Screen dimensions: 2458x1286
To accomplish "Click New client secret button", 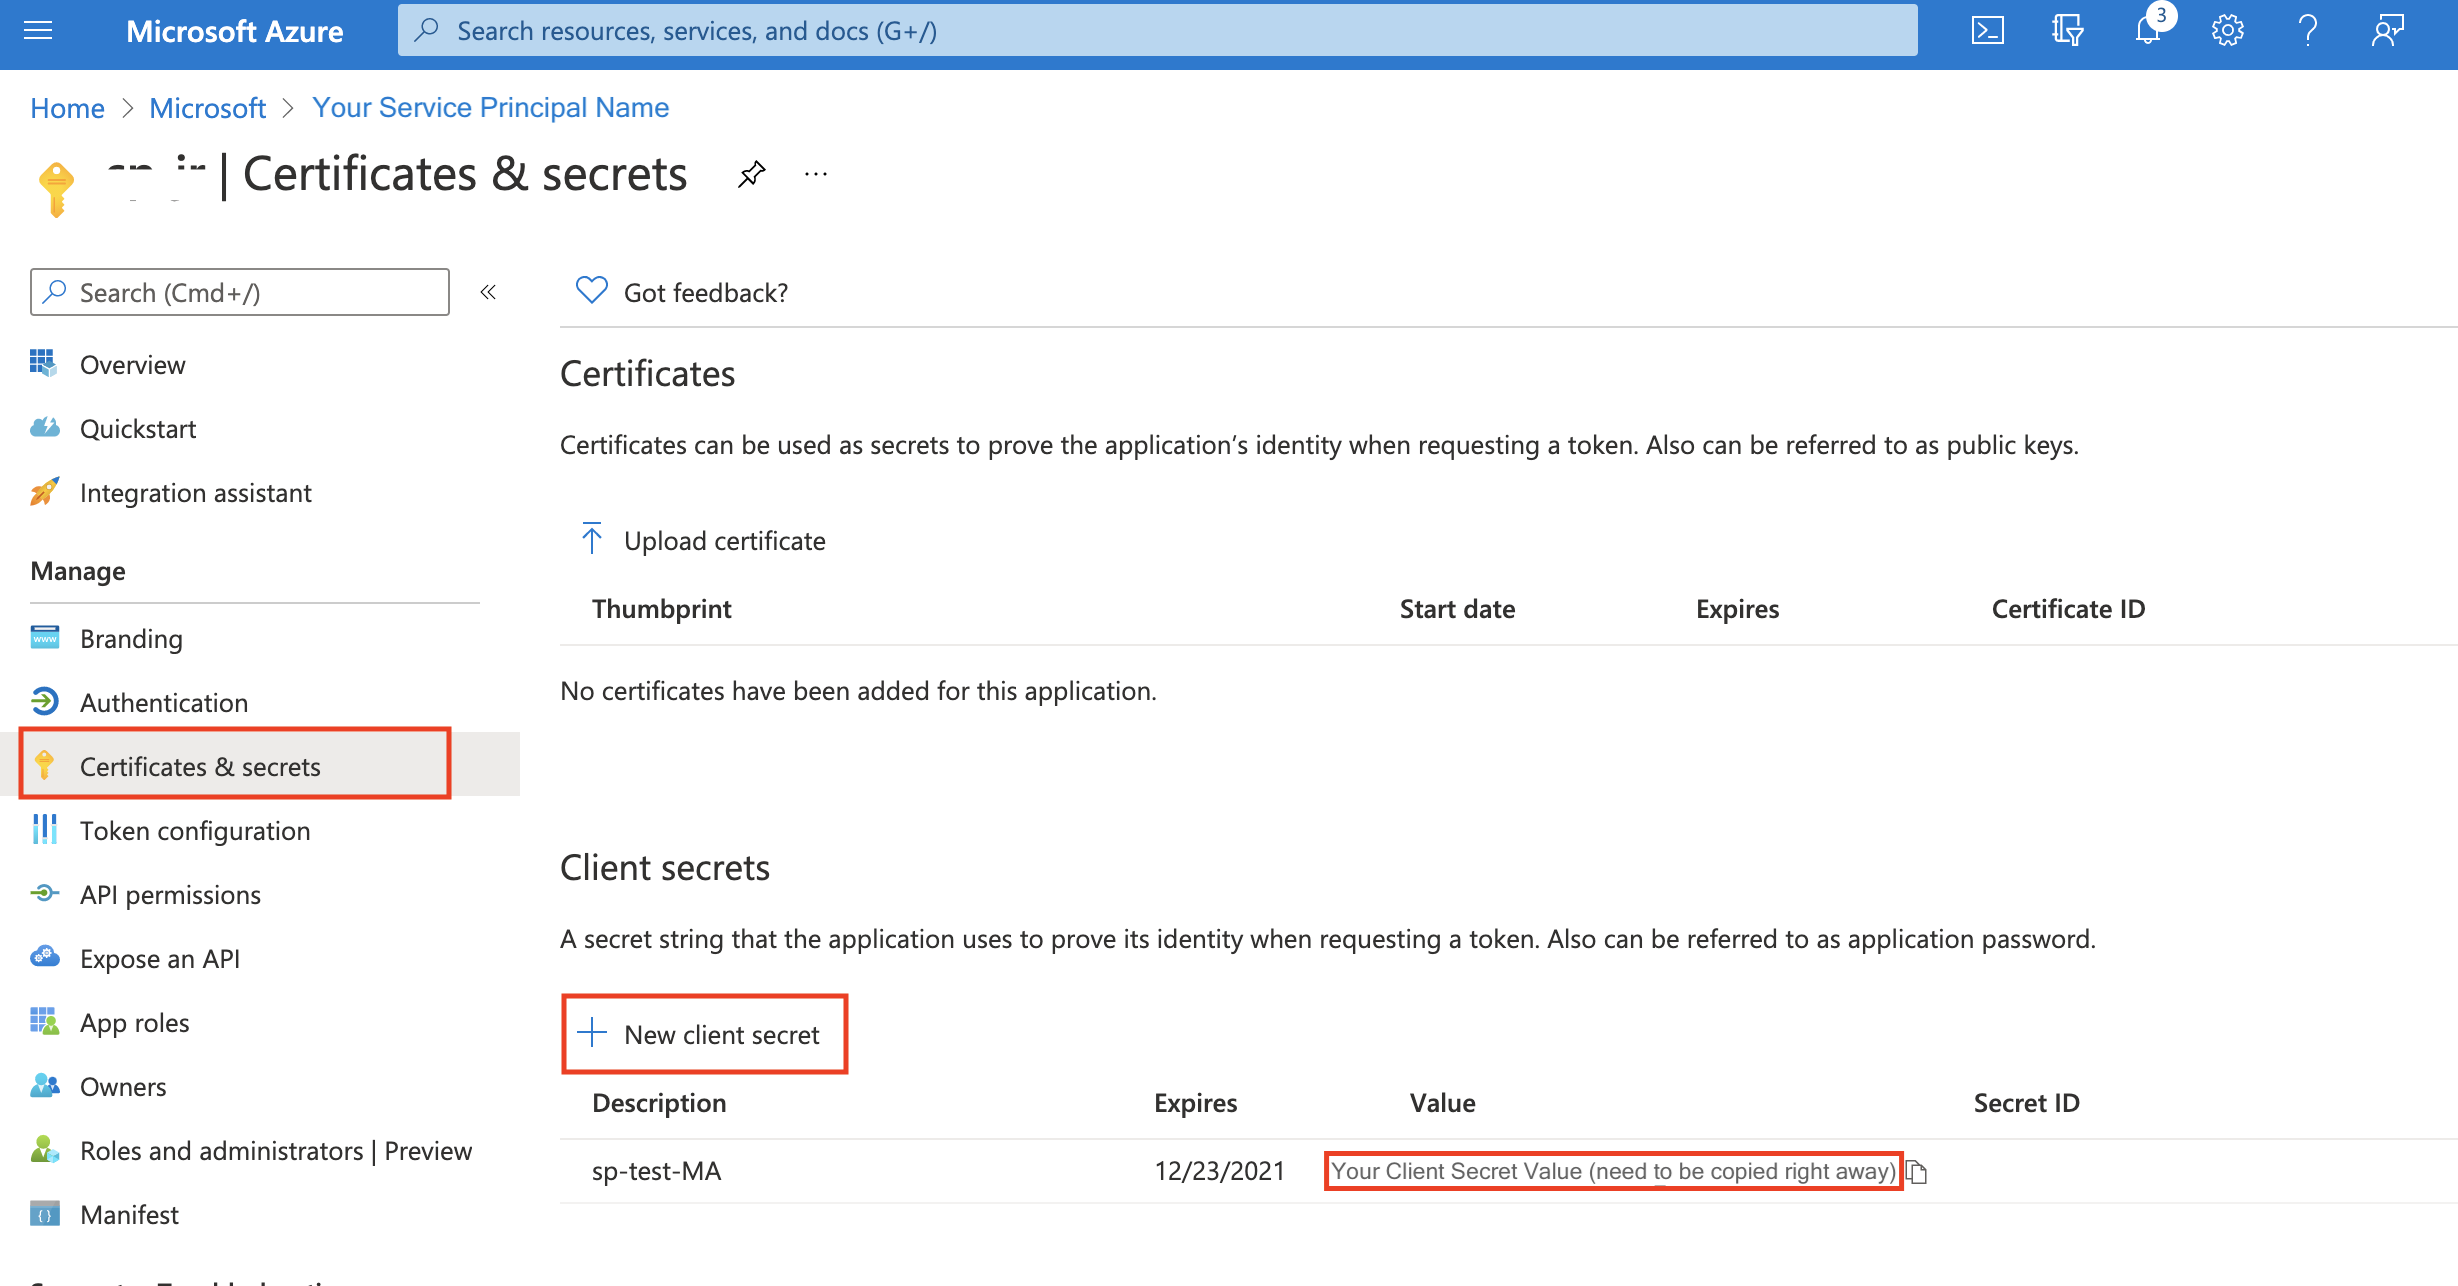I will click(x=706, y=1034).
